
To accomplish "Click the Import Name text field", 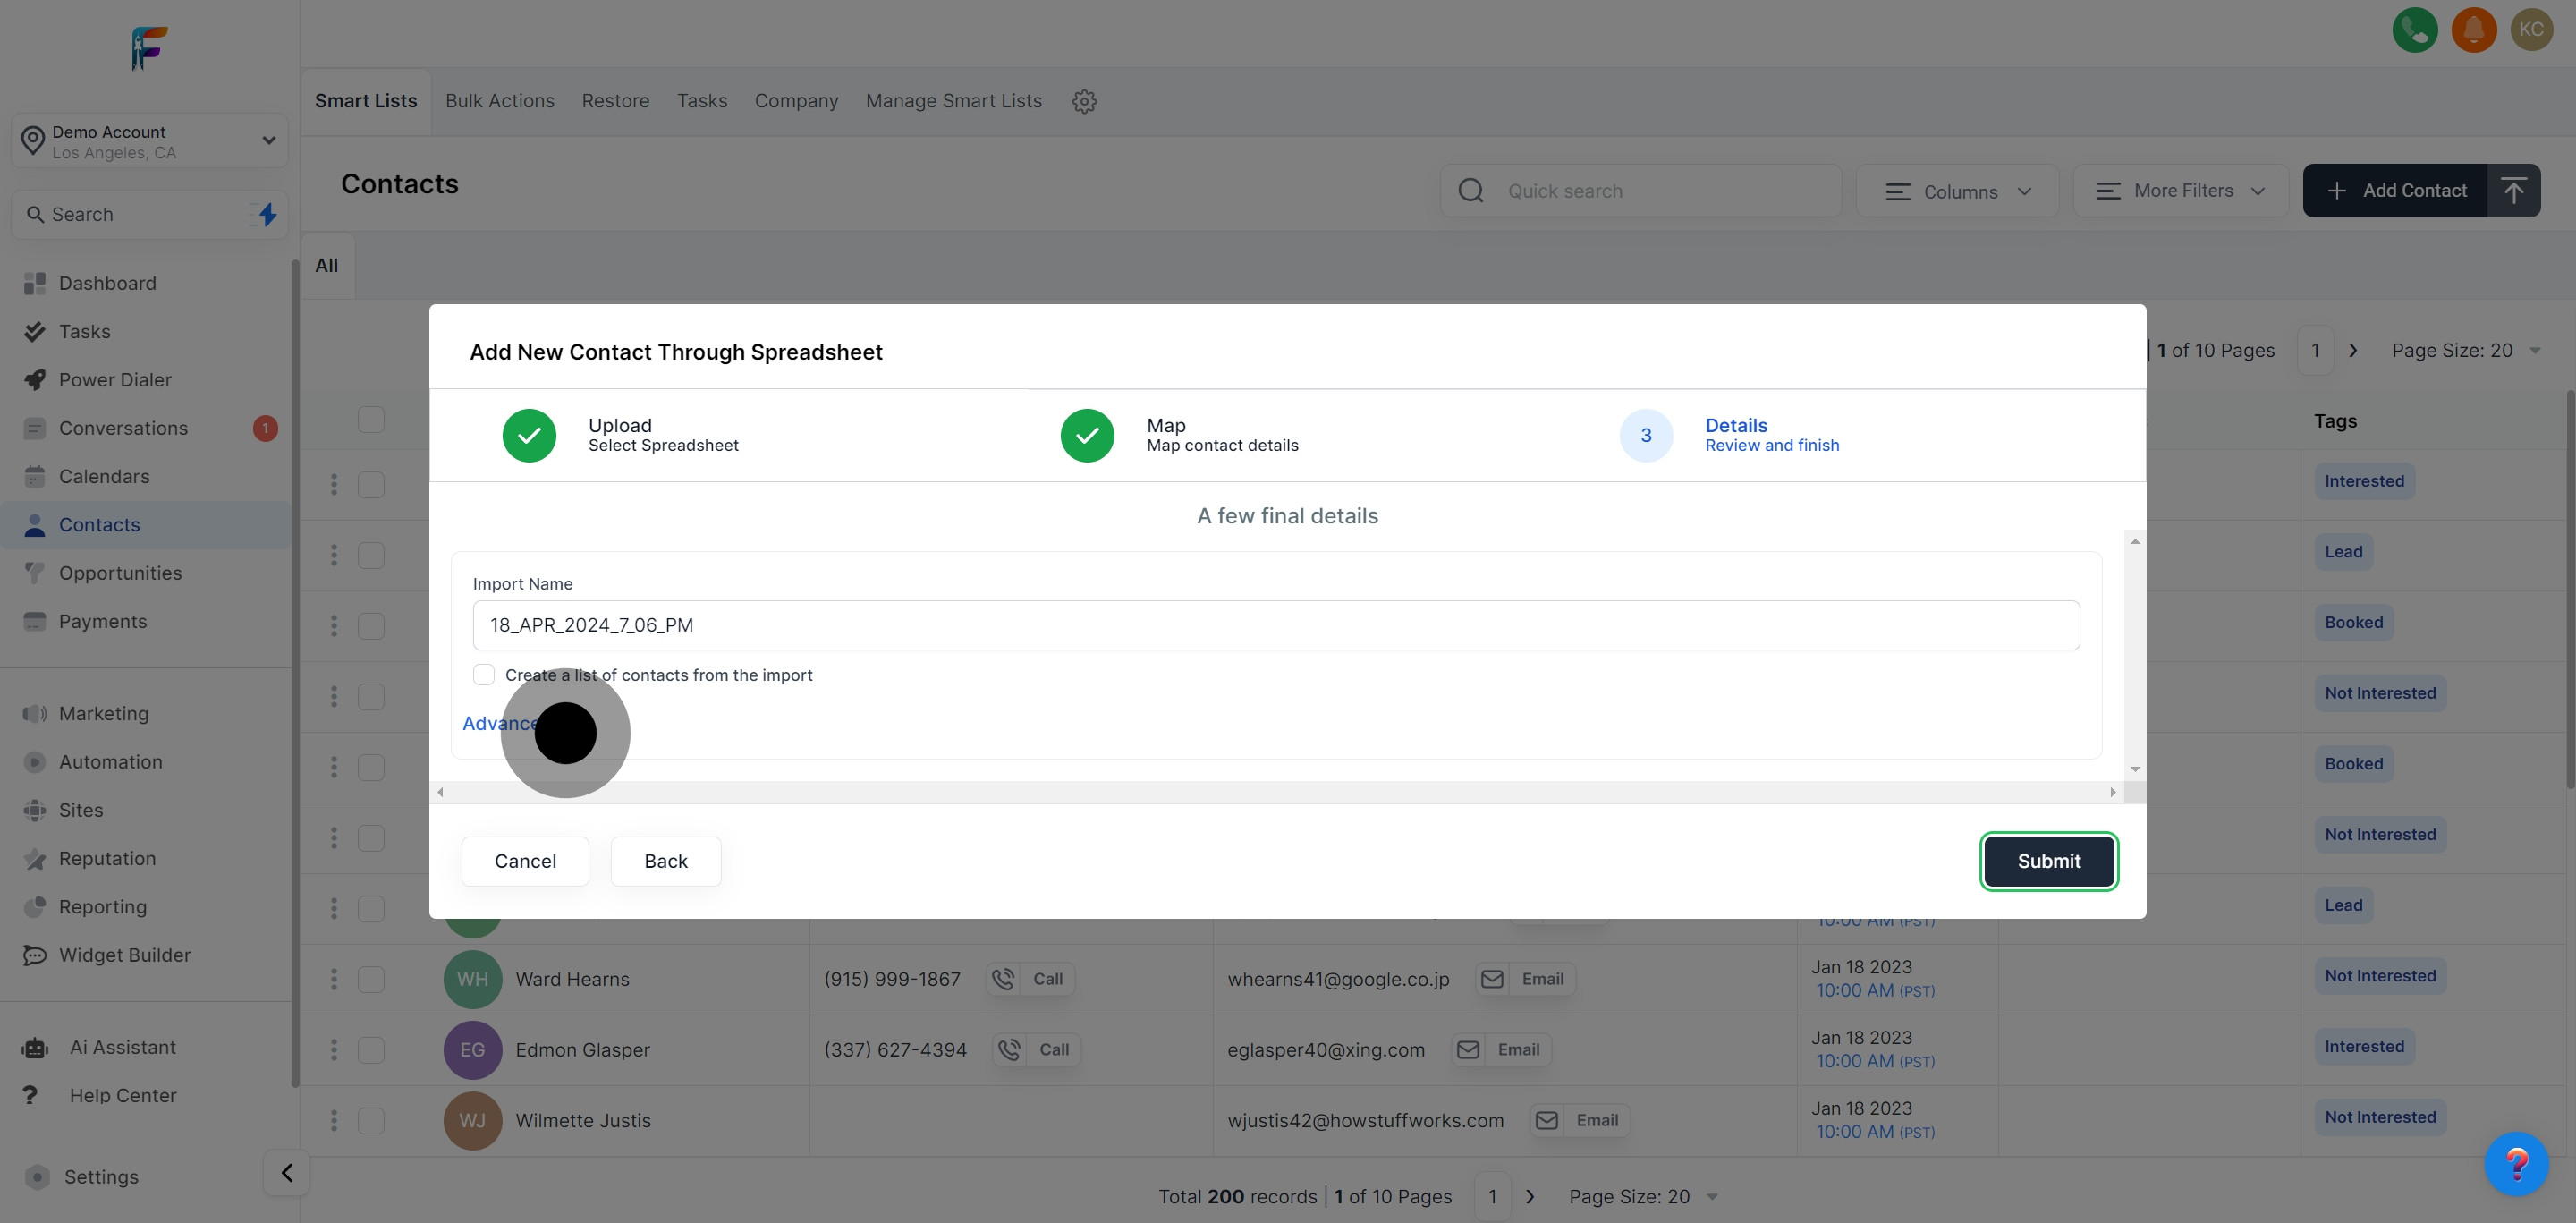I will pos(1275,625).
